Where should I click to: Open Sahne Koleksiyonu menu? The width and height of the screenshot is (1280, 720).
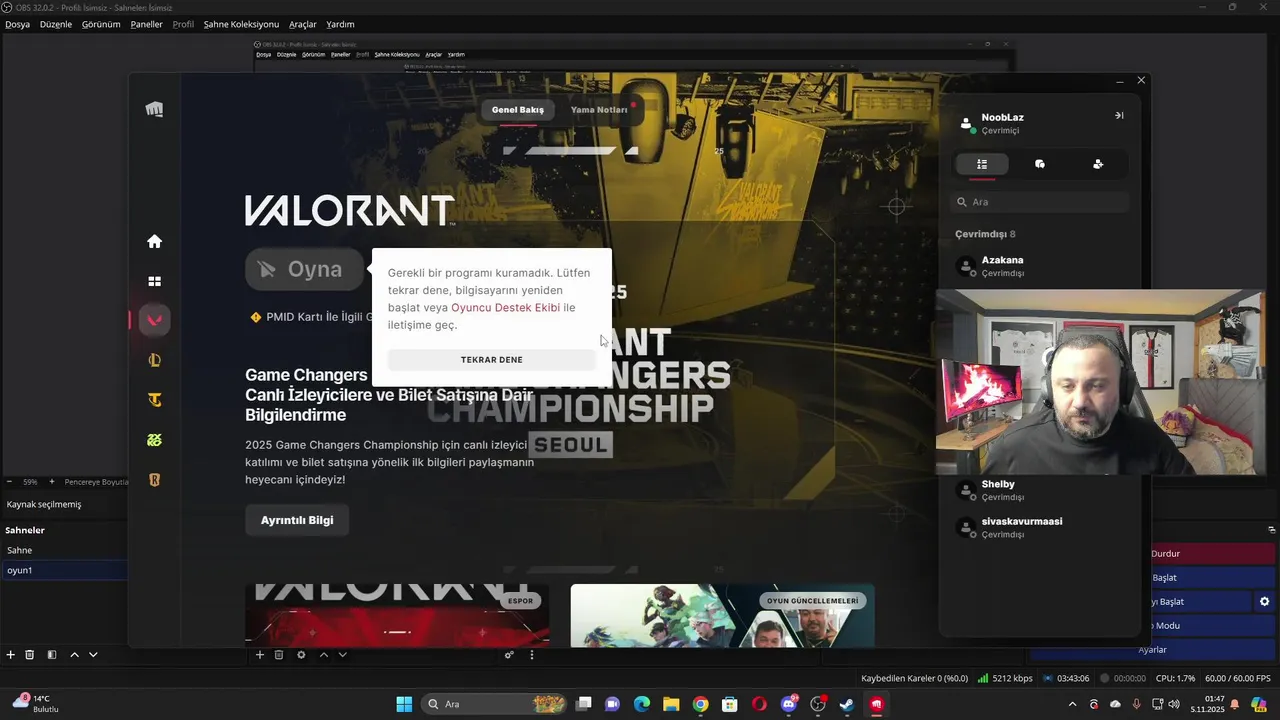pyautogui.click(x=241, y=24)
